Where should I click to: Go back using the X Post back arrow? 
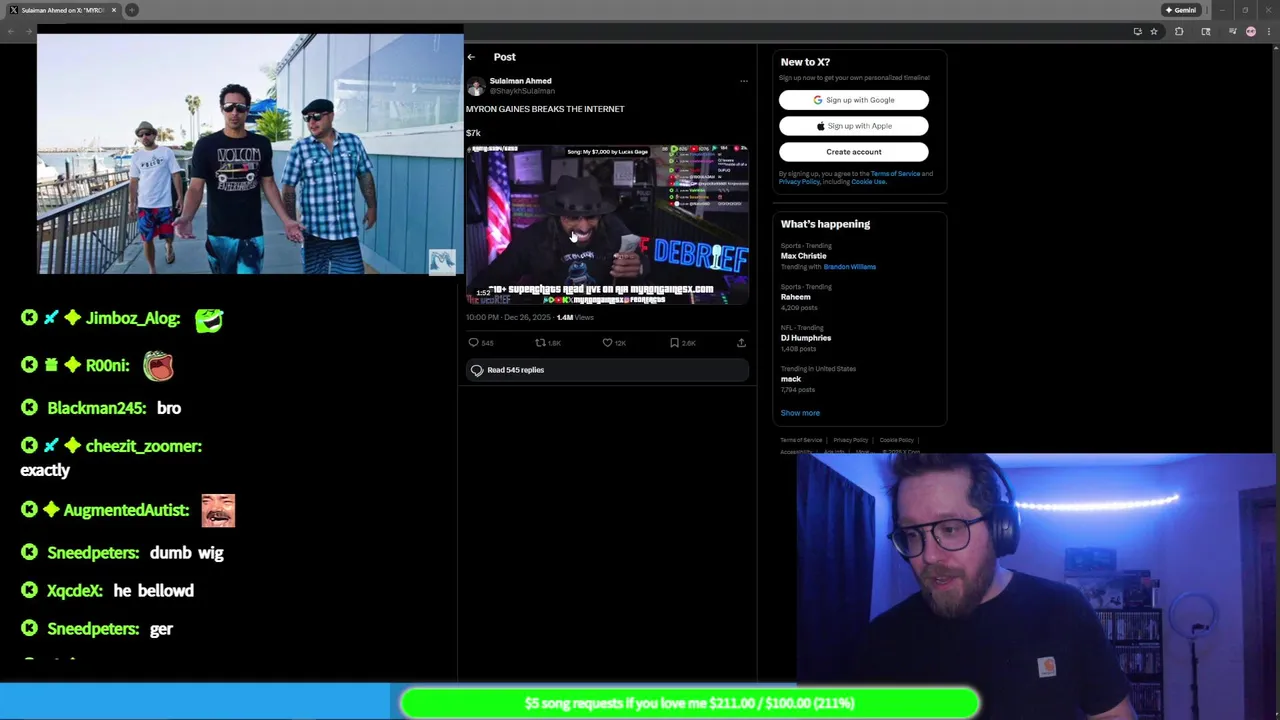[471, 57]
